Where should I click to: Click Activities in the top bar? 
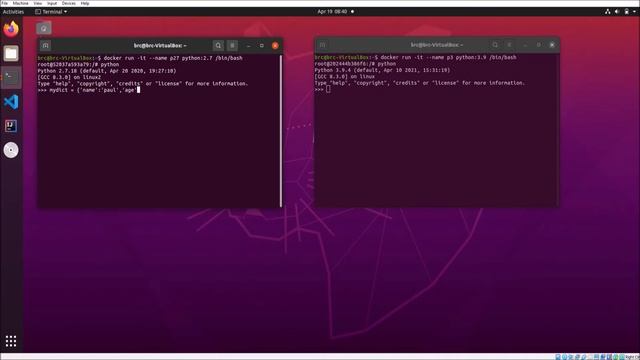(x=13, y=11)
